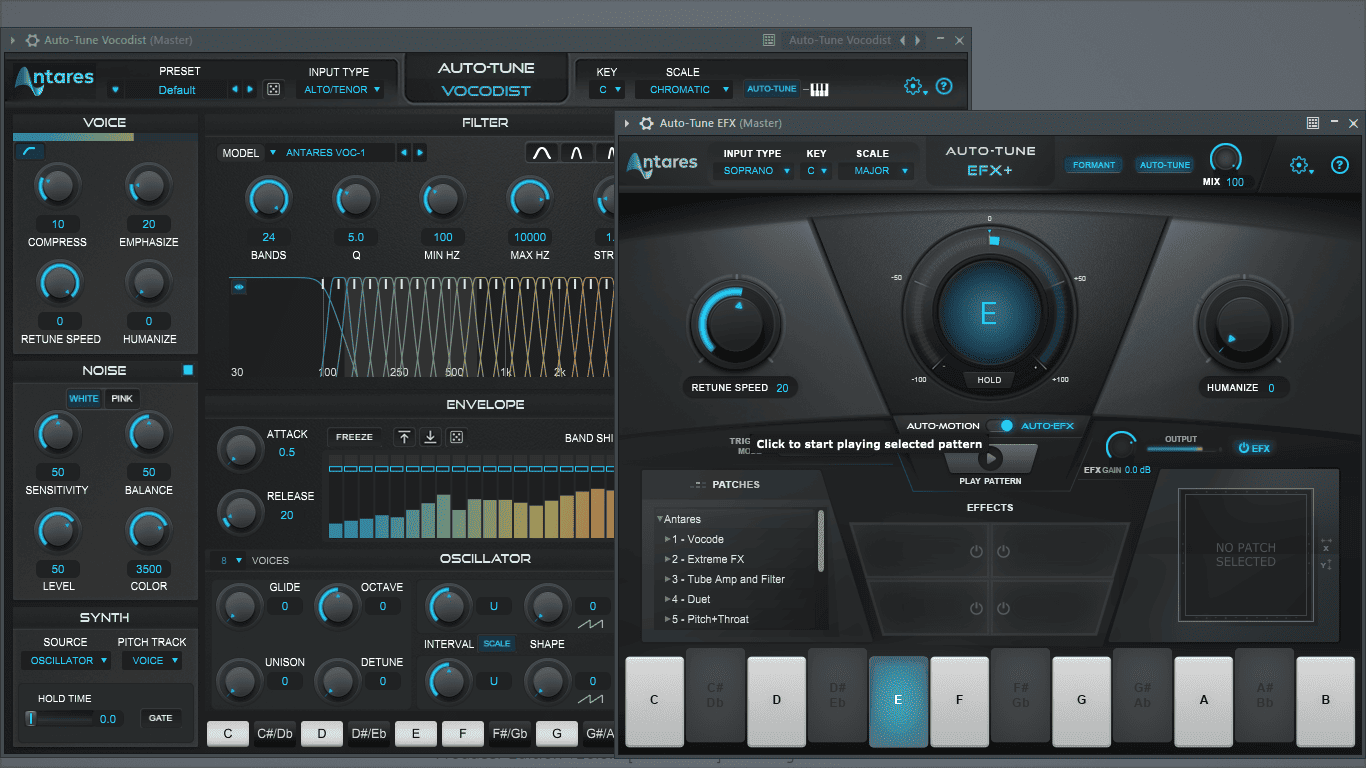
Task: Click the filter graph handle icon
Action: coord(239,287)
